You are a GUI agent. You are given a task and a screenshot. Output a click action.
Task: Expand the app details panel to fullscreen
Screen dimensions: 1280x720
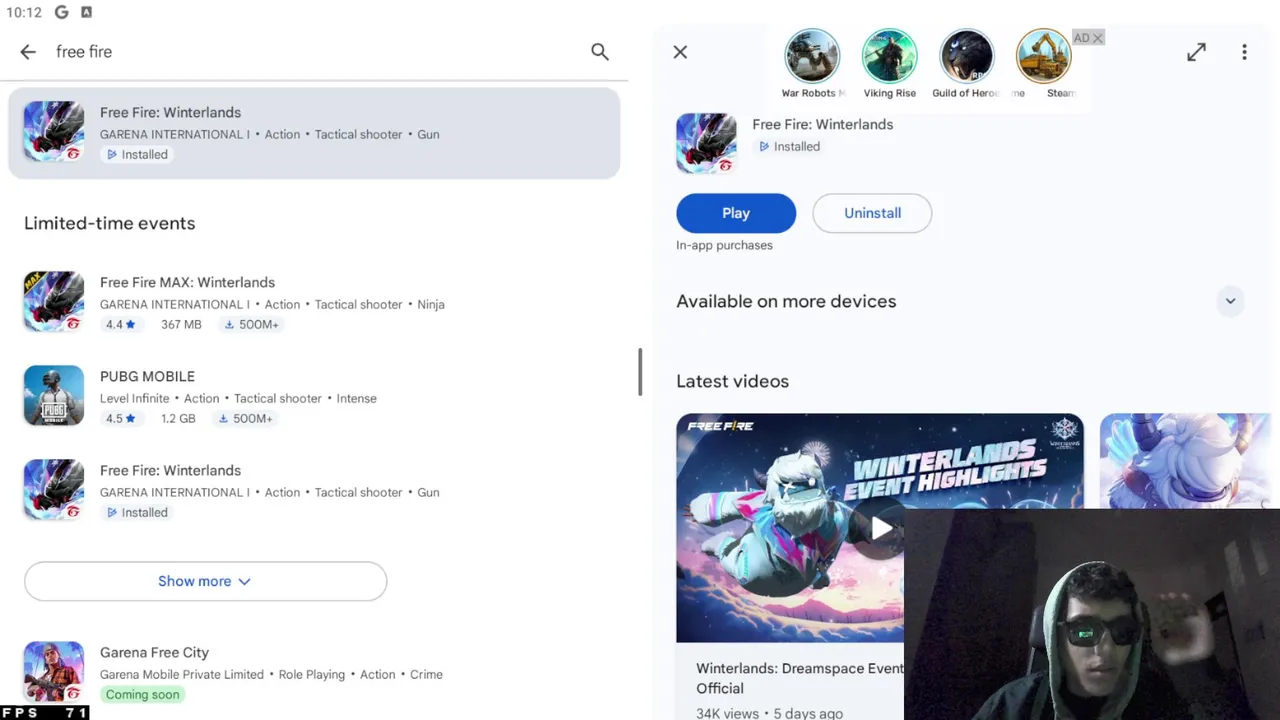point(1196,52)
